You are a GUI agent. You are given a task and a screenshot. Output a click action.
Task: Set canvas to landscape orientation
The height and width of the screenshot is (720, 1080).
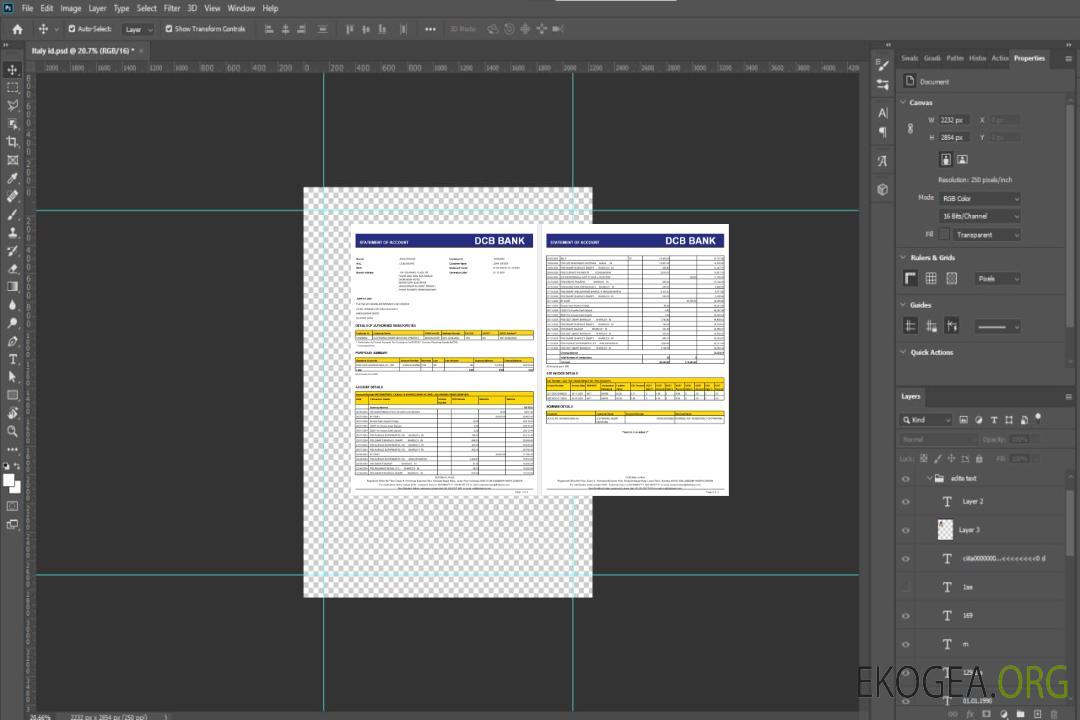[x=962, y=160]
